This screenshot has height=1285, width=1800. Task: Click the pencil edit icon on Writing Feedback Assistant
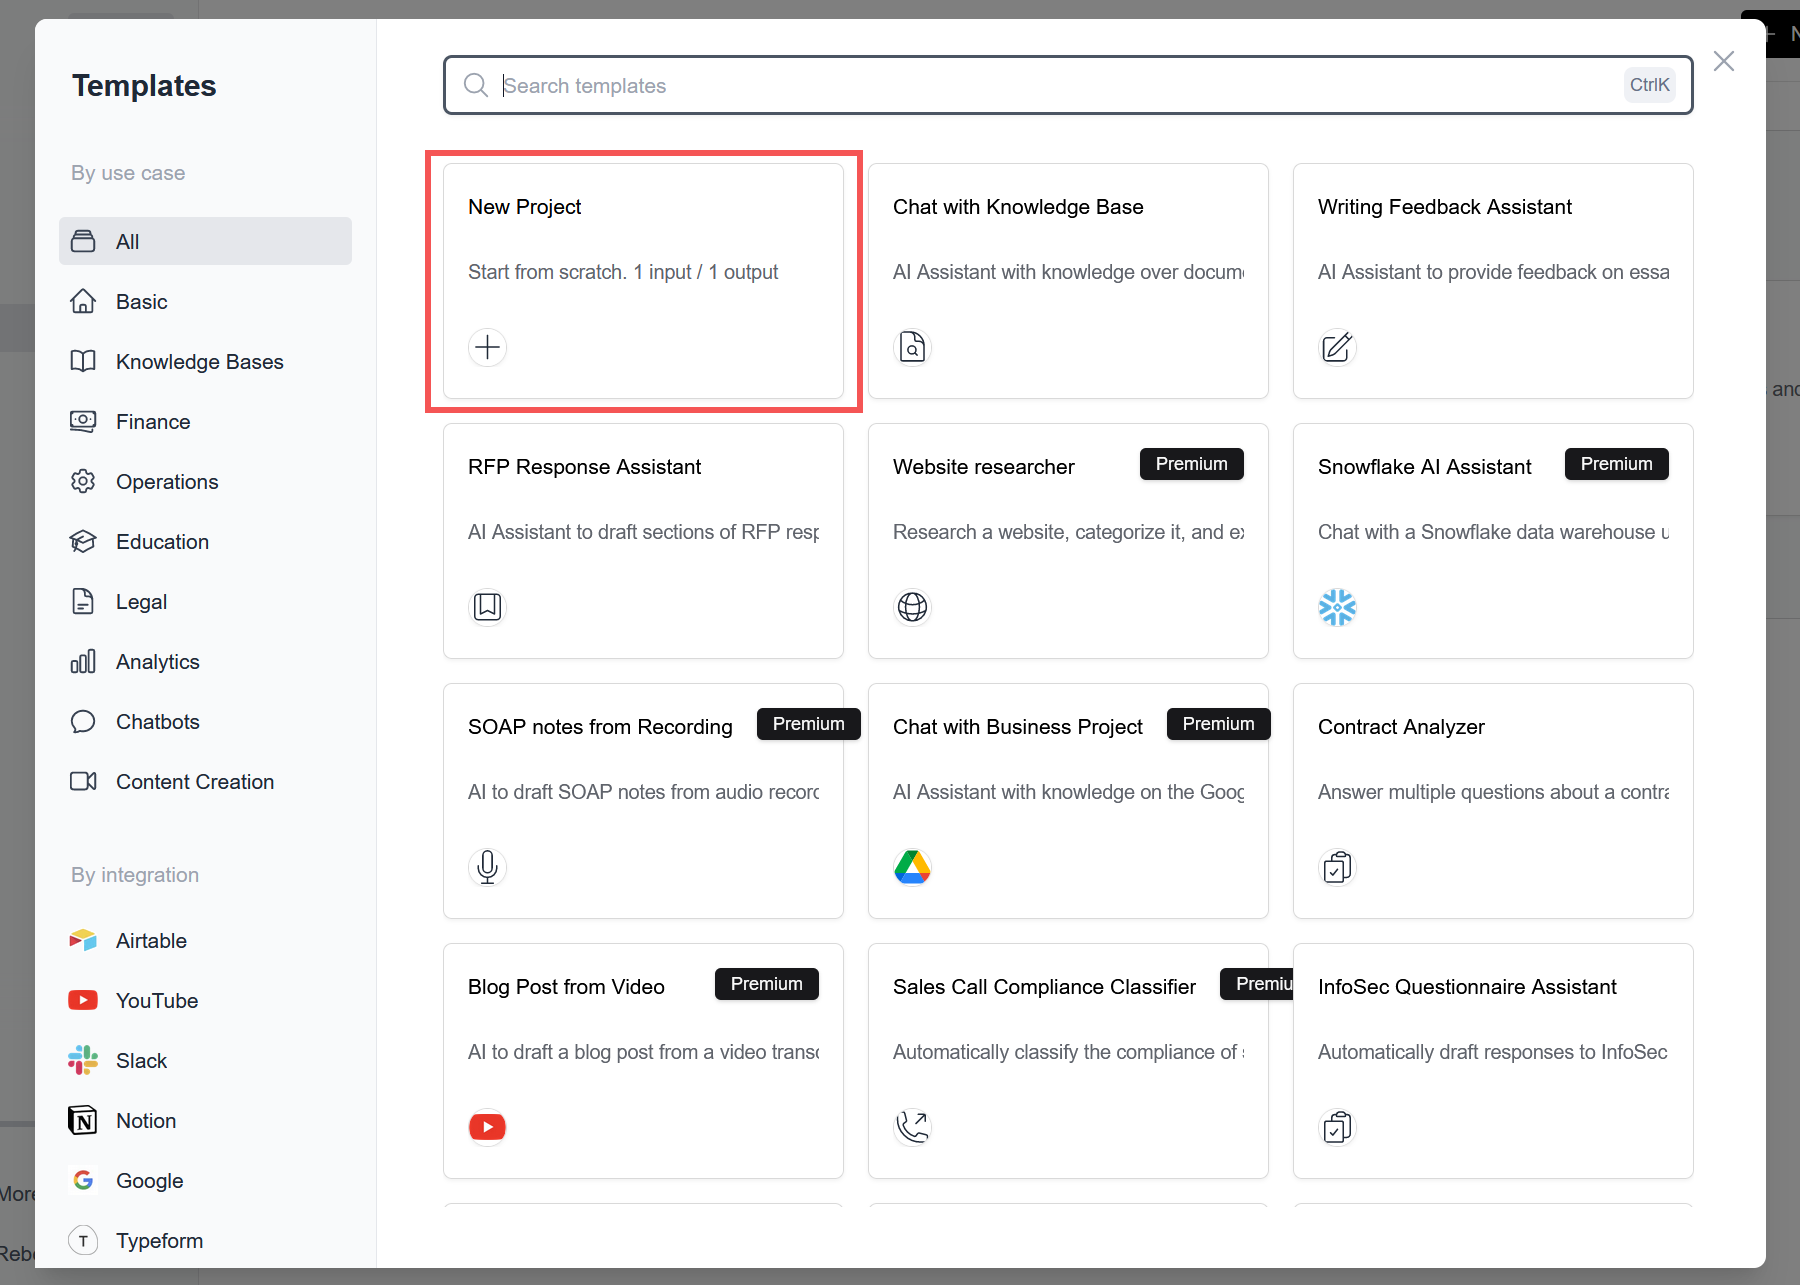coord(1337,347)
